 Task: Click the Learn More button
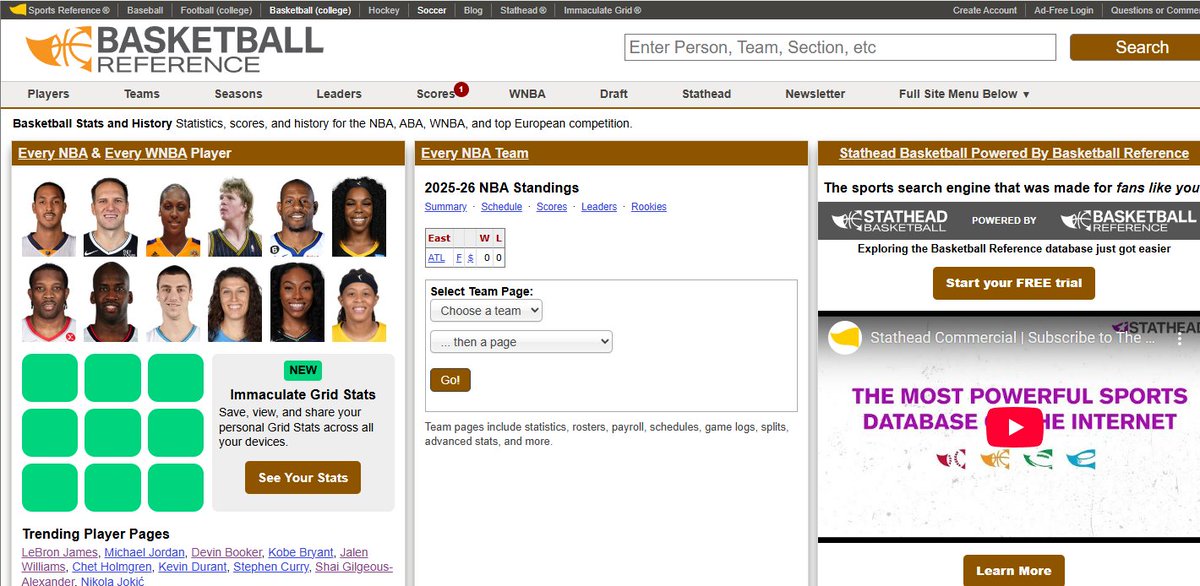pos(1014,571)
